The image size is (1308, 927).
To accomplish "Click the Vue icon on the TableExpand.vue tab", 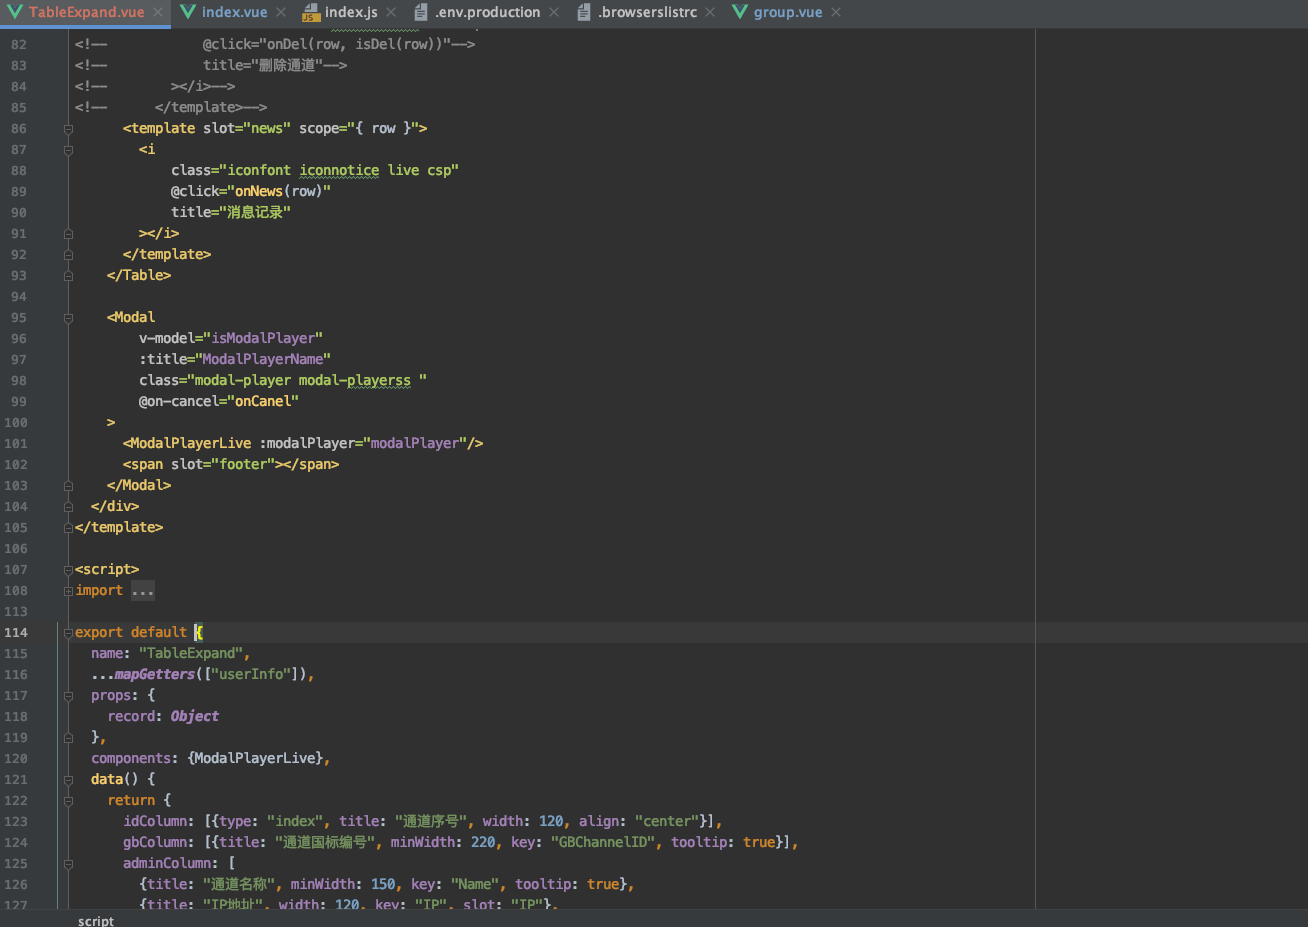I will click(x=15, y=12).
